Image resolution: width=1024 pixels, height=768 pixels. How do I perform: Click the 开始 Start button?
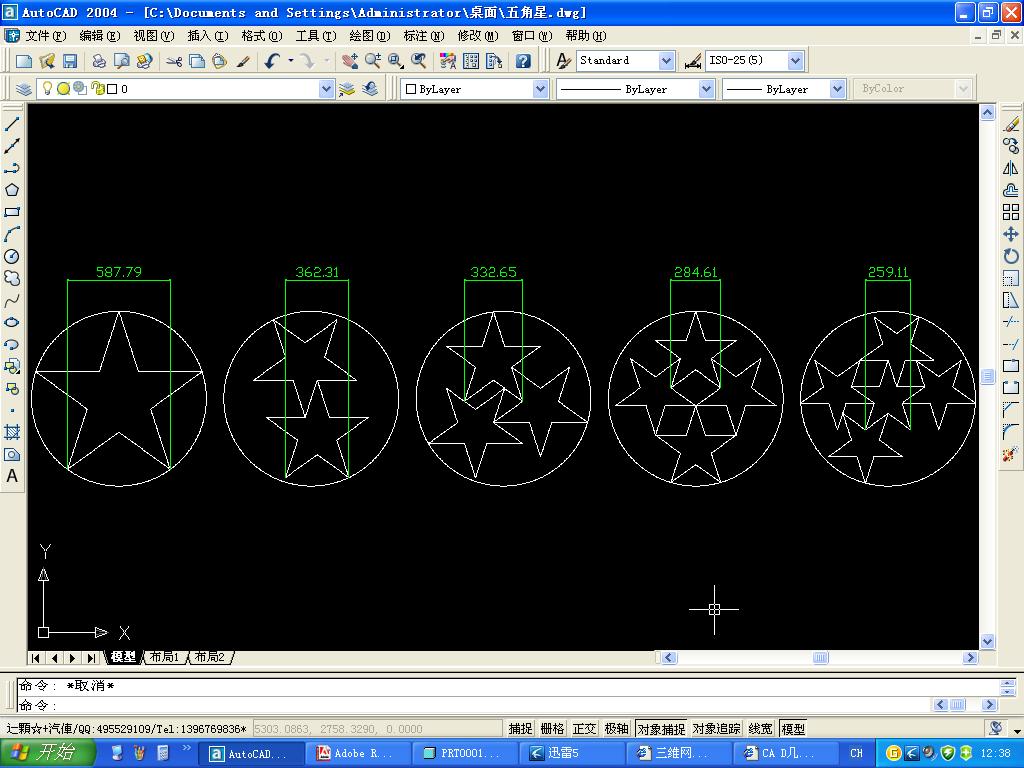46,752
